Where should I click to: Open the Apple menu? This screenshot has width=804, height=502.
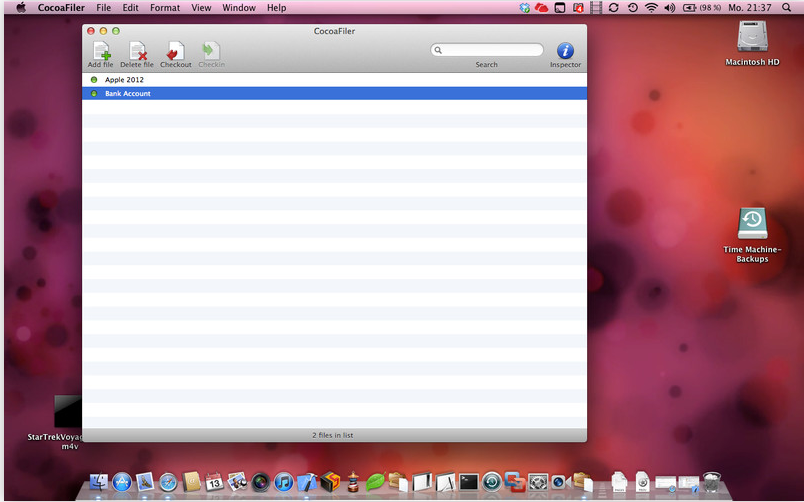tap(21, 8)
